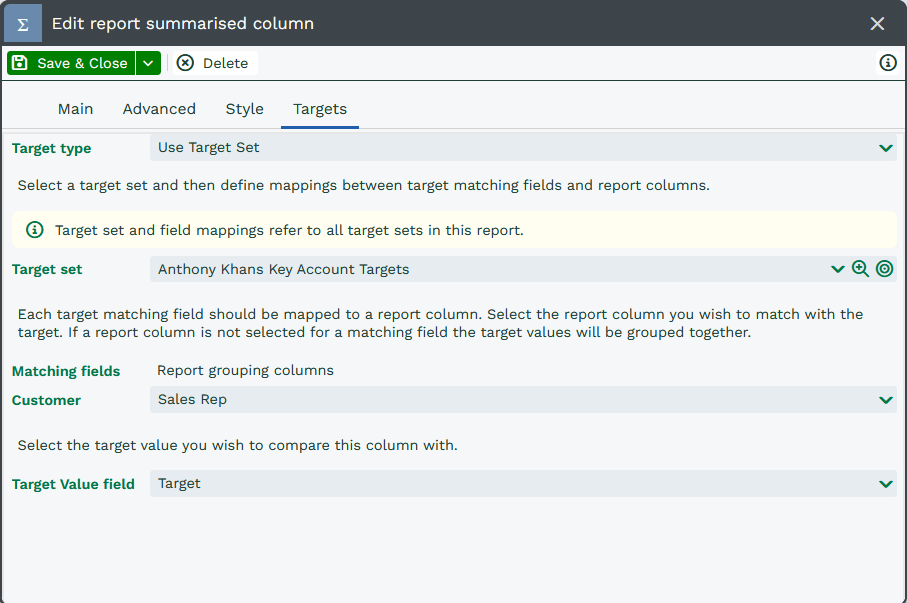Click the bullseye target icon beside Target set

[x=884, y=269]
